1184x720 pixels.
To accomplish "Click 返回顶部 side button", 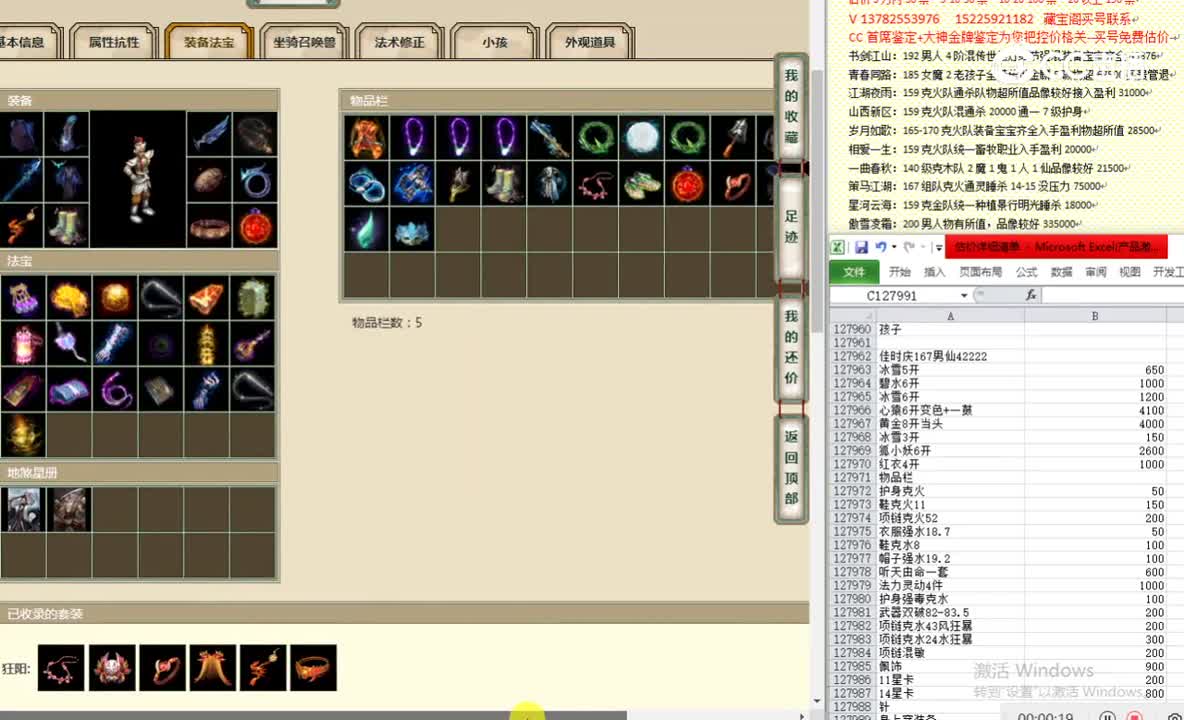I will click(x=791, y=468).
